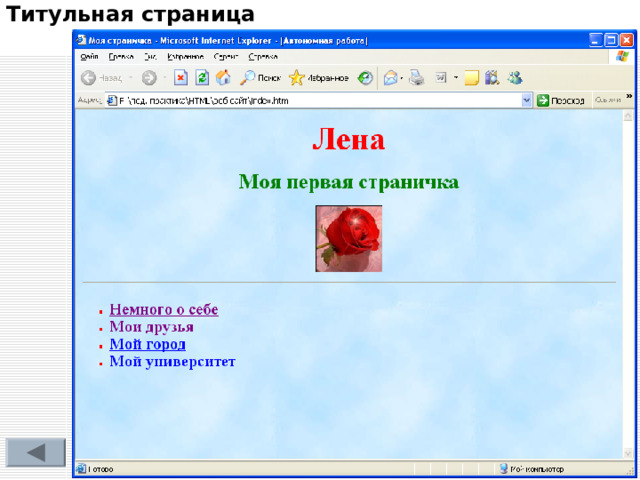Screen dimensions: 640x480
Task: Click the Back navigation arrow in Internet Explorer
Action: (x=89, y=78)
